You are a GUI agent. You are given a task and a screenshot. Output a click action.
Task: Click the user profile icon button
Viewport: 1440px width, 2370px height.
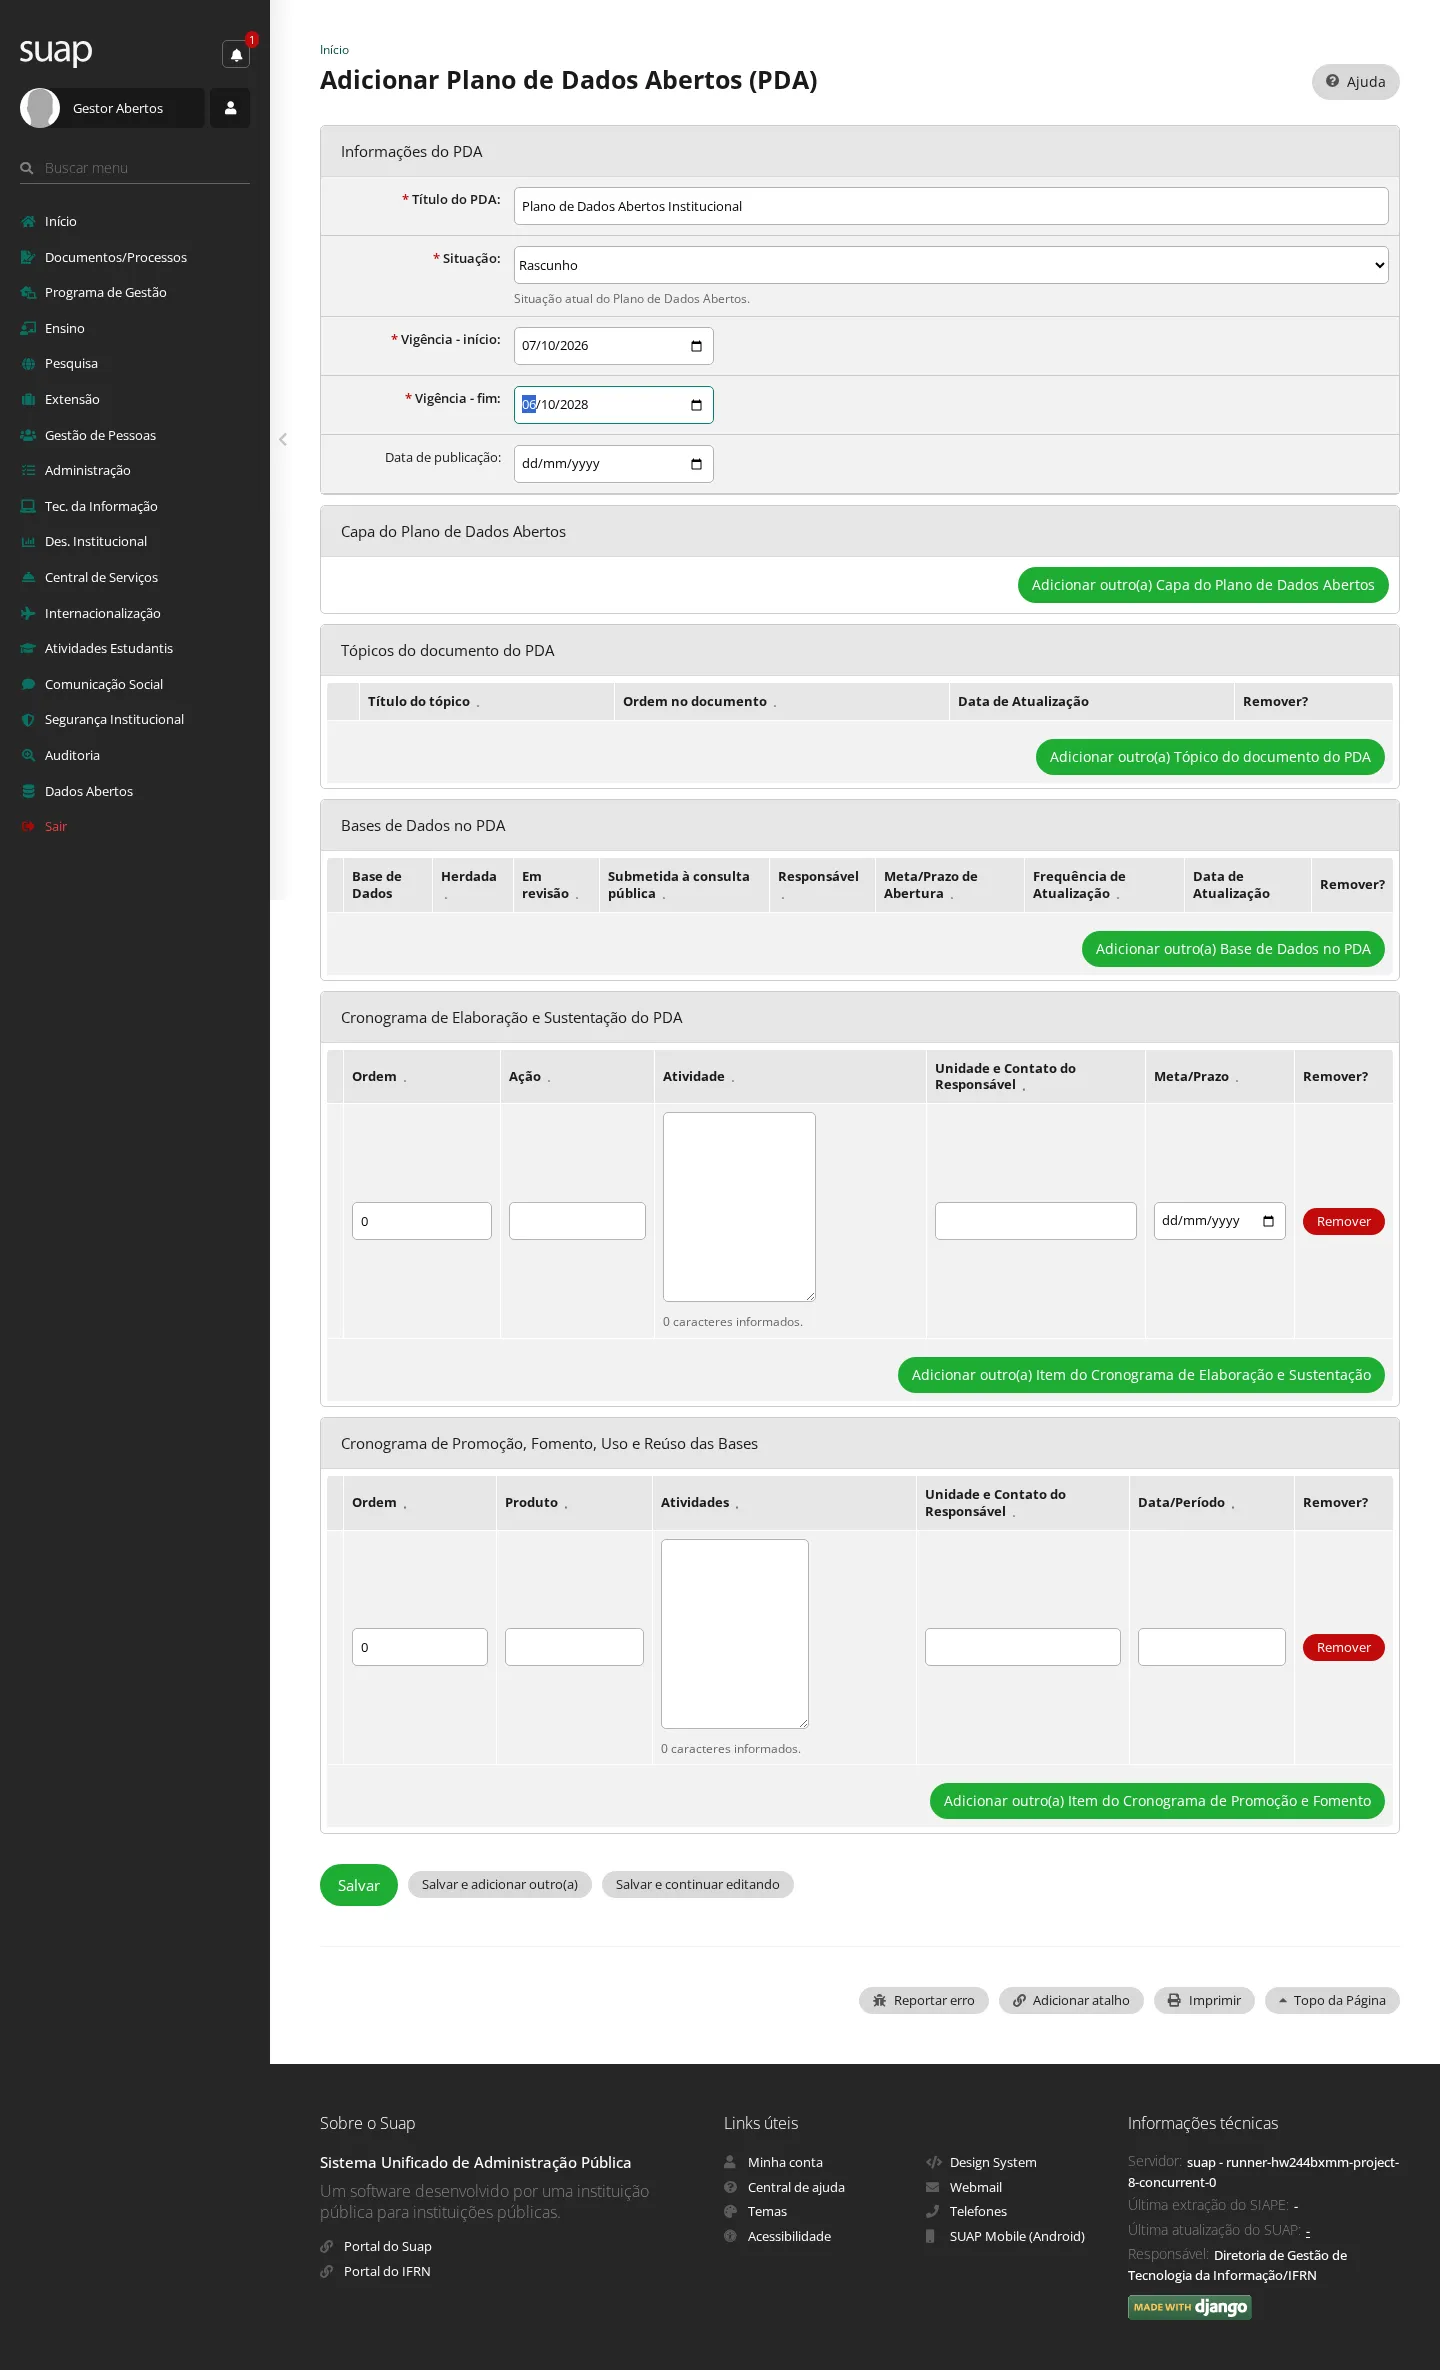coord(230,108)
